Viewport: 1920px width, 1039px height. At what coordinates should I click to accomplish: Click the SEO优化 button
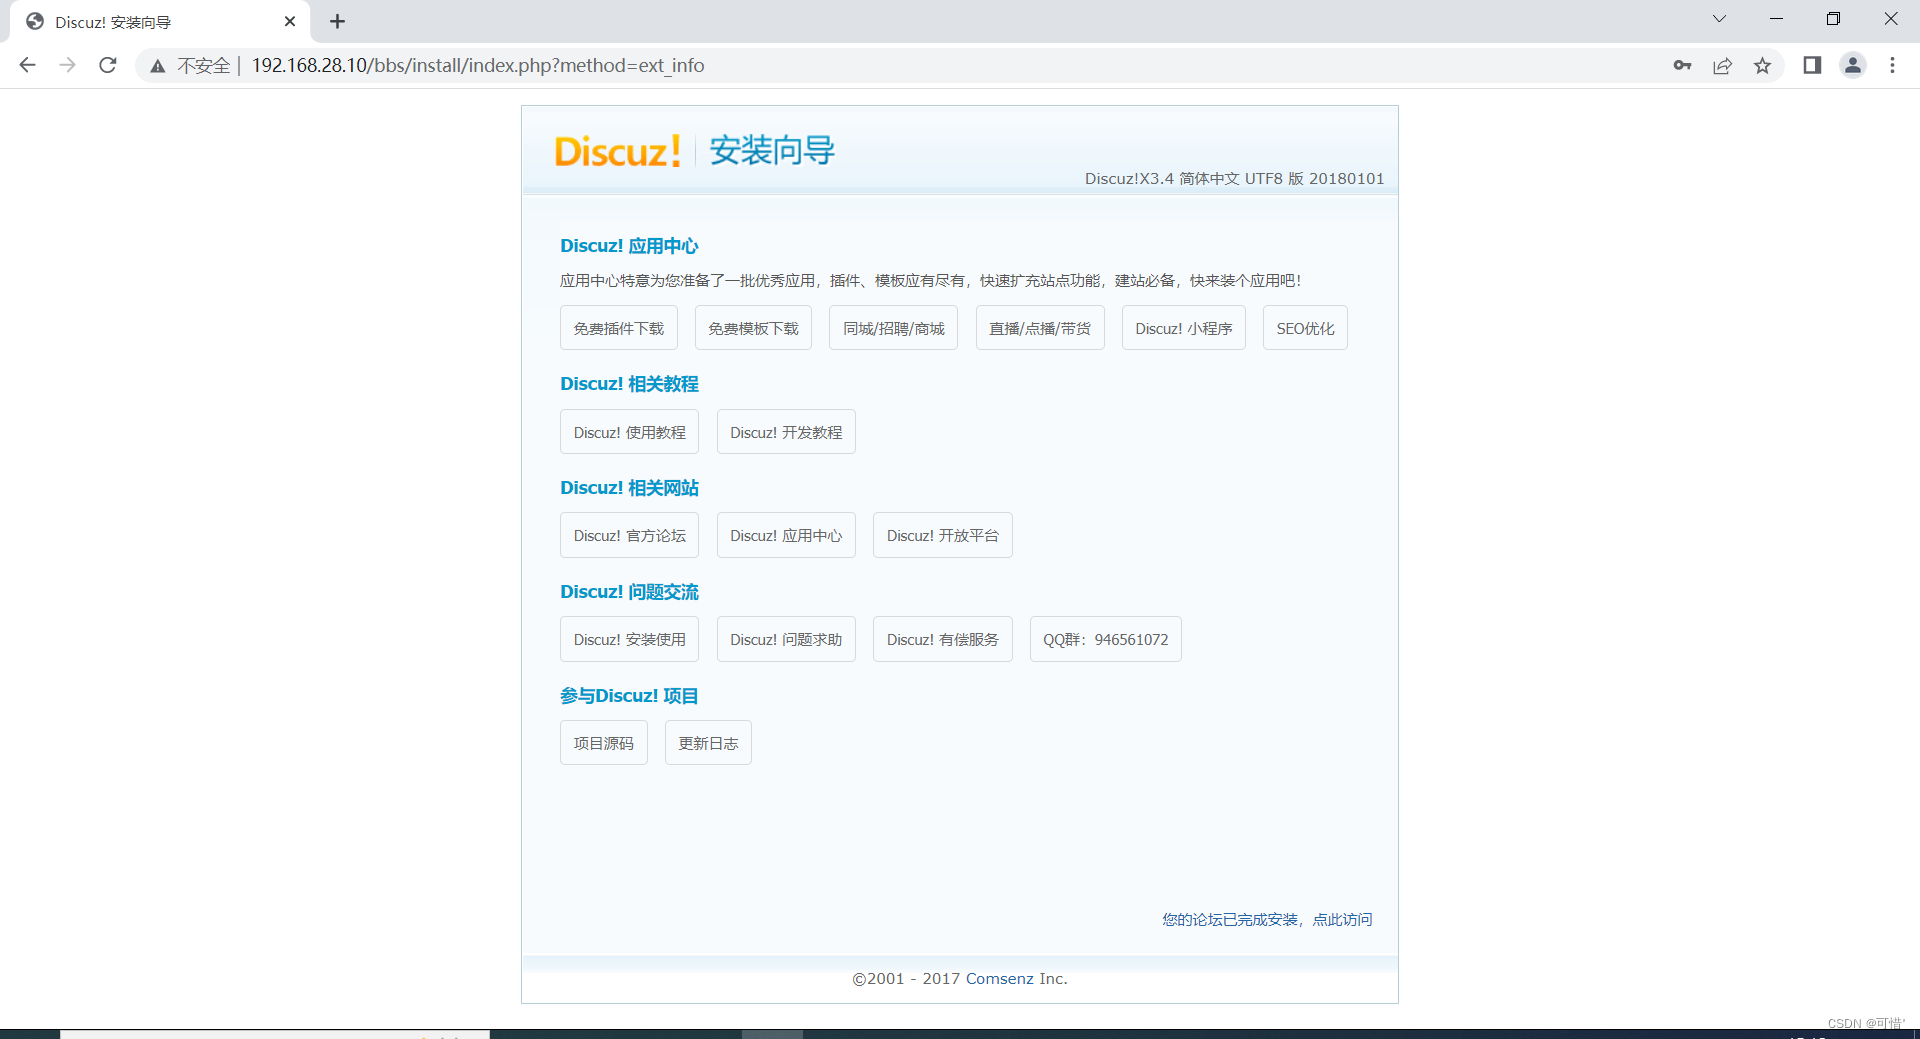(1305, 328)
